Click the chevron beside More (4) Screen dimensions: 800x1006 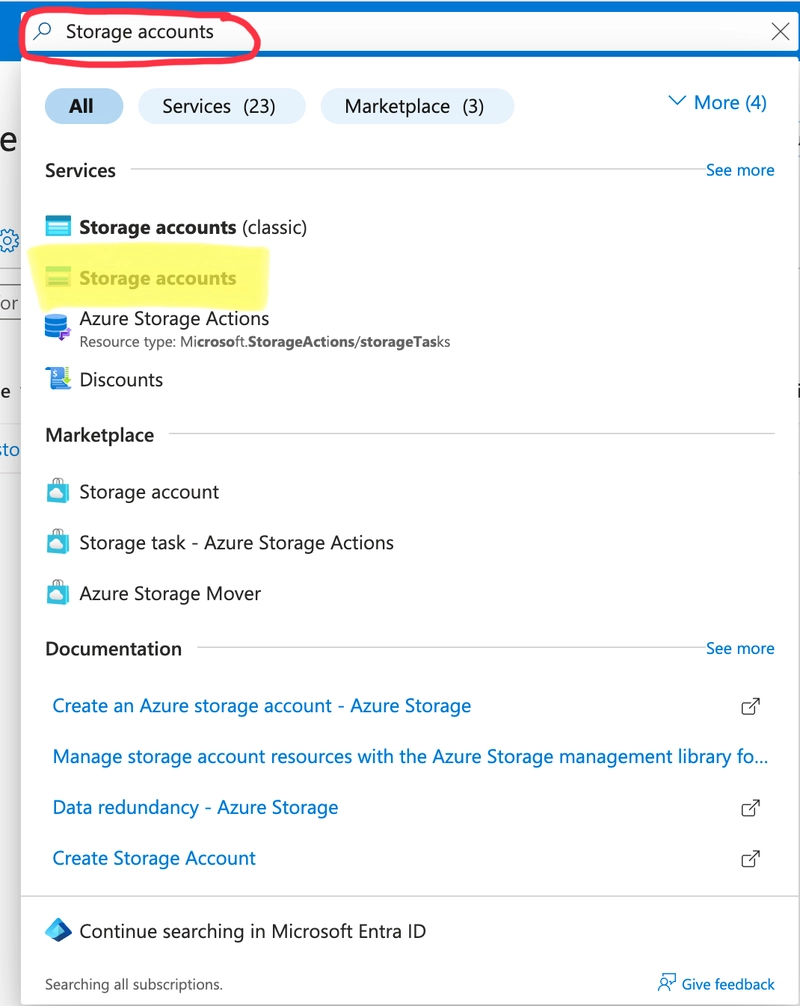tap(677, 101)
